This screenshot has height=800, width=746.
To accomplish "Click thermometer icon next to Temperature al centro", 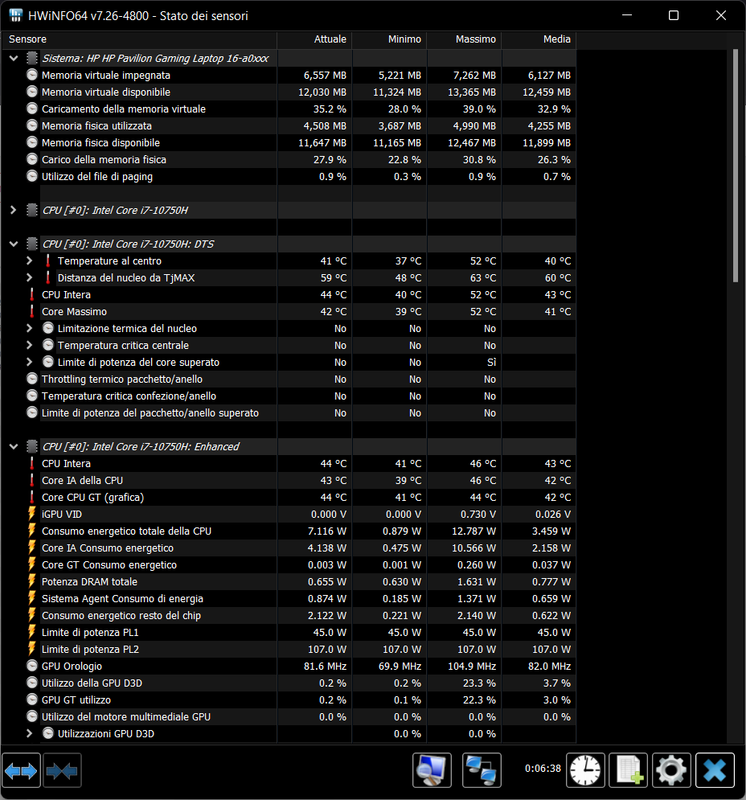I will pos(48,261).
